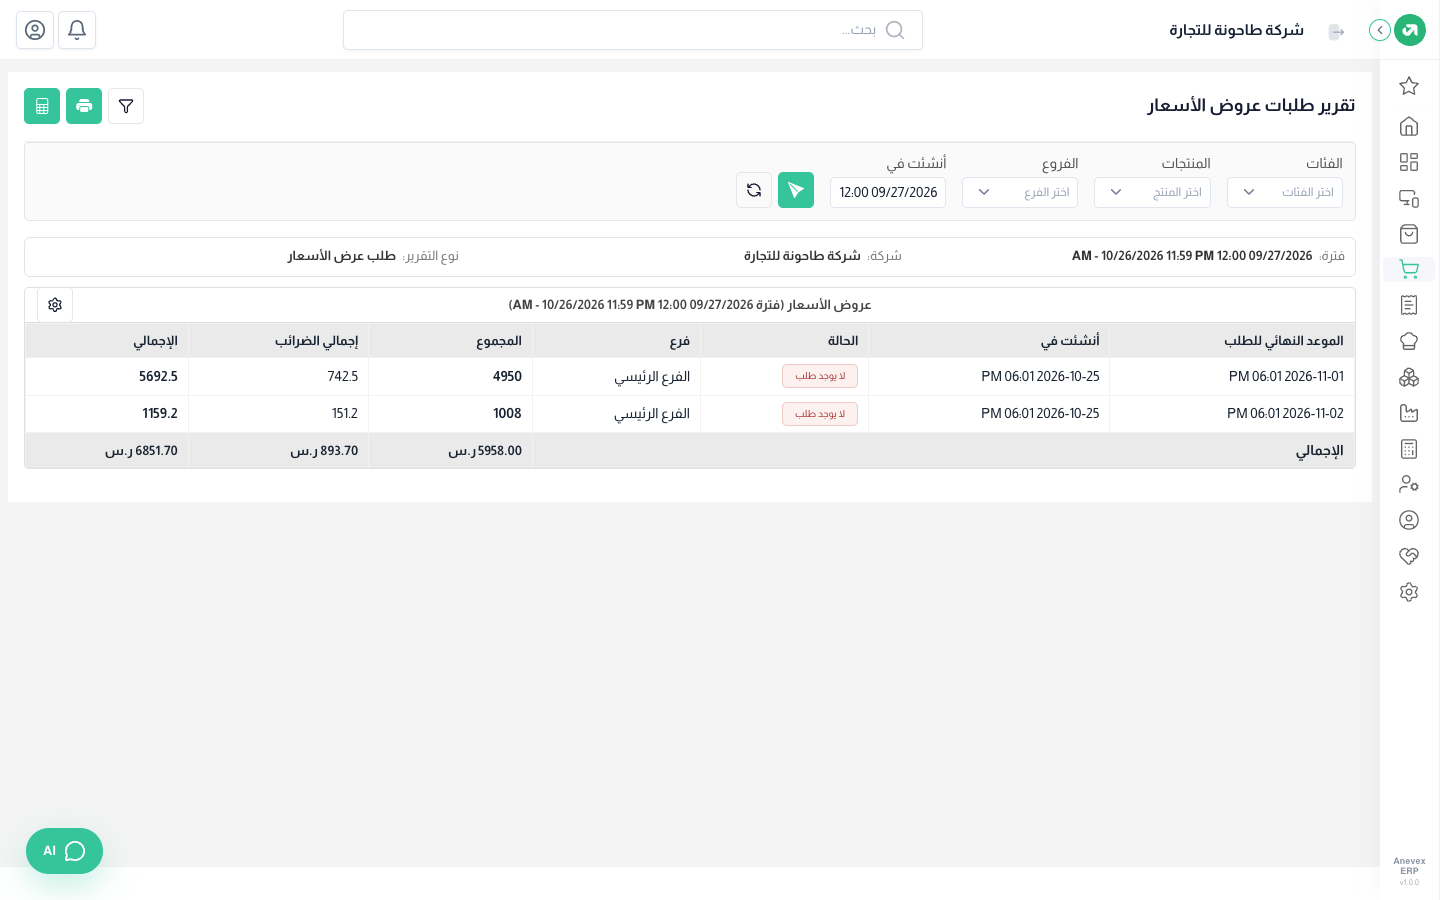1440x900 pixels.
Task: Open handshake heart icon in sidebar
Action: point(1409,556)
